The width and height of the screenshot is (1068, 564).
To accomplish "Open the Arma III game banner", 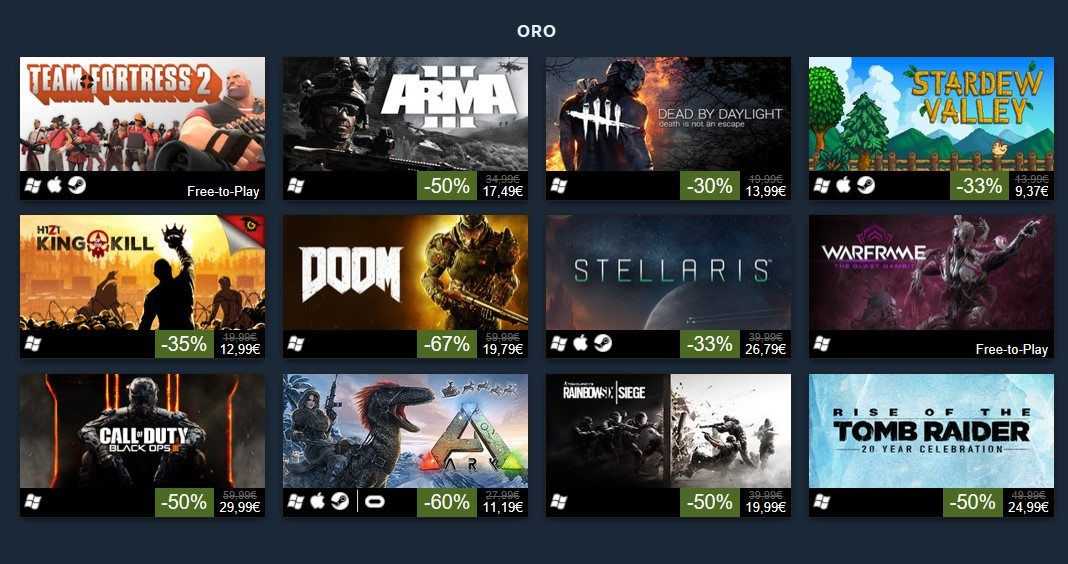I will pos(405,114).
